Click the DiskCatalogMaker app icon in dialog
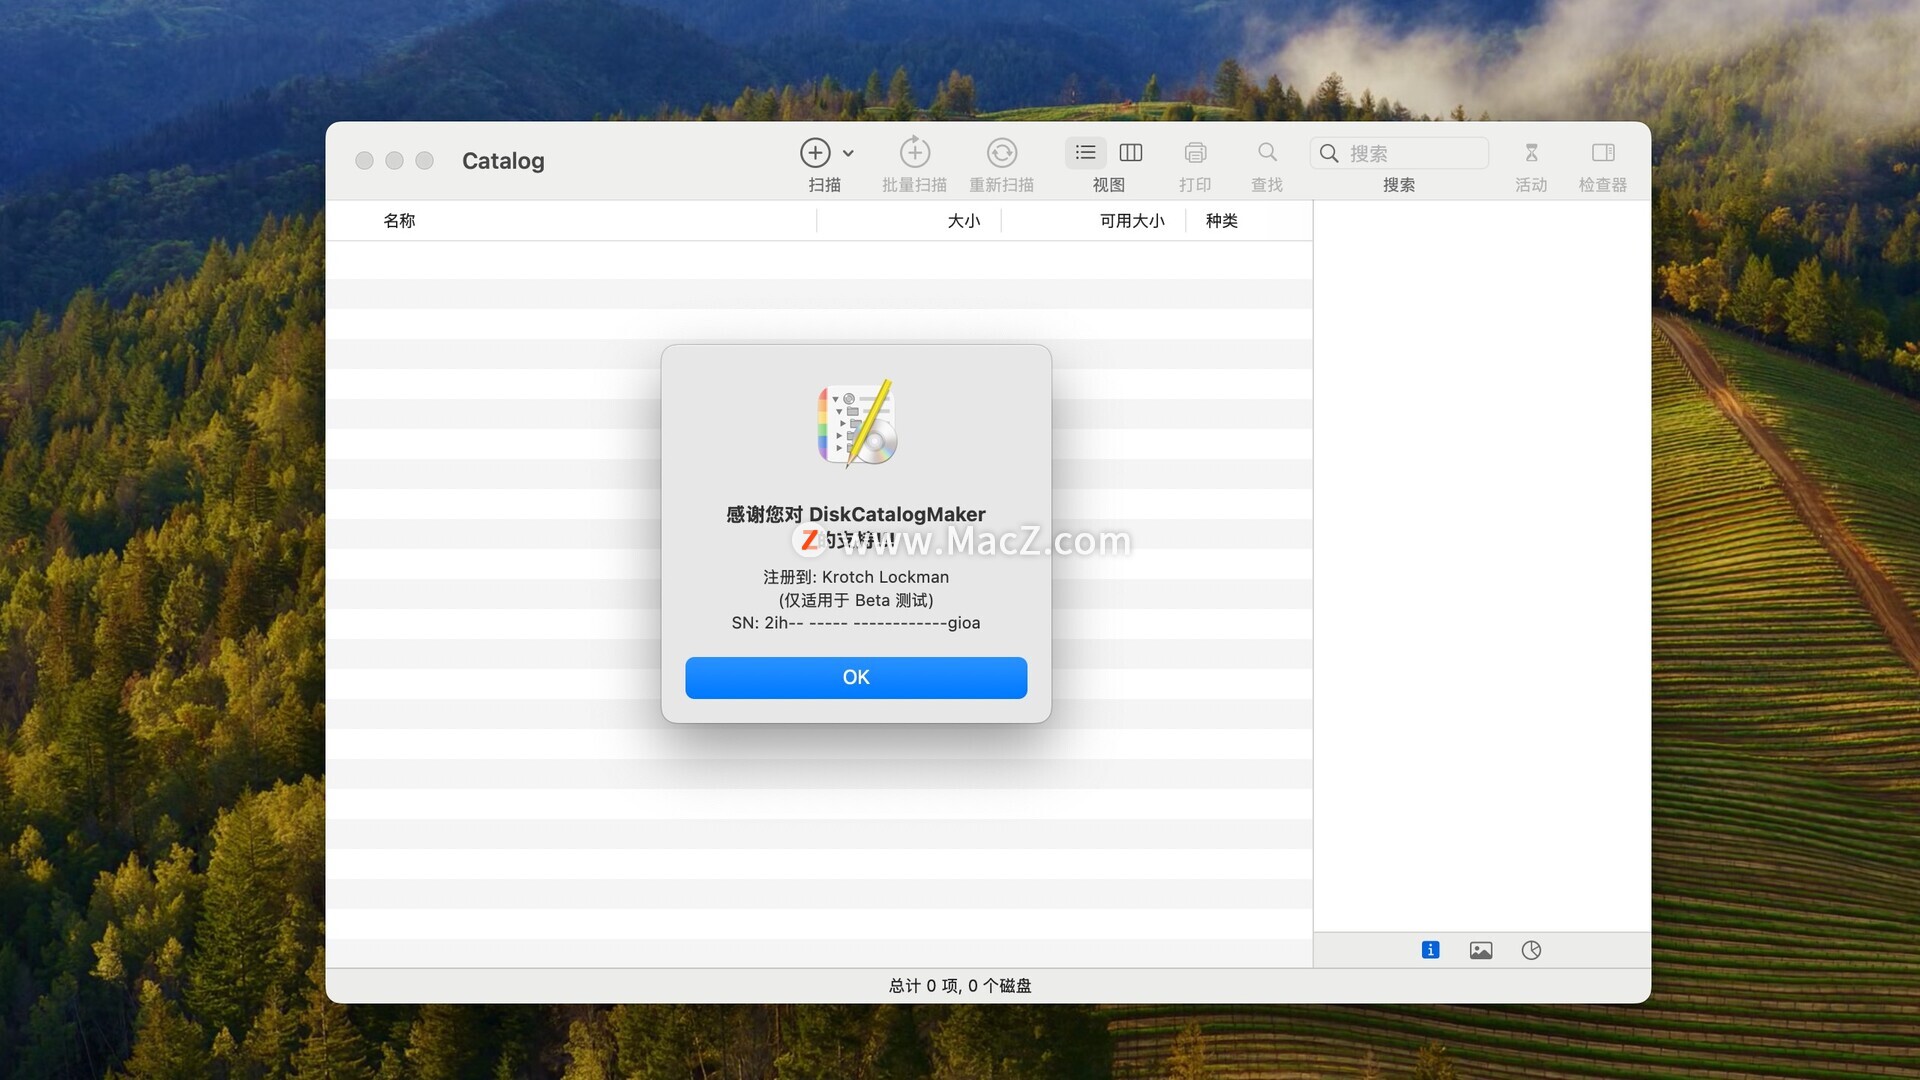The image size is (1920, 1080). pos(856,423)
